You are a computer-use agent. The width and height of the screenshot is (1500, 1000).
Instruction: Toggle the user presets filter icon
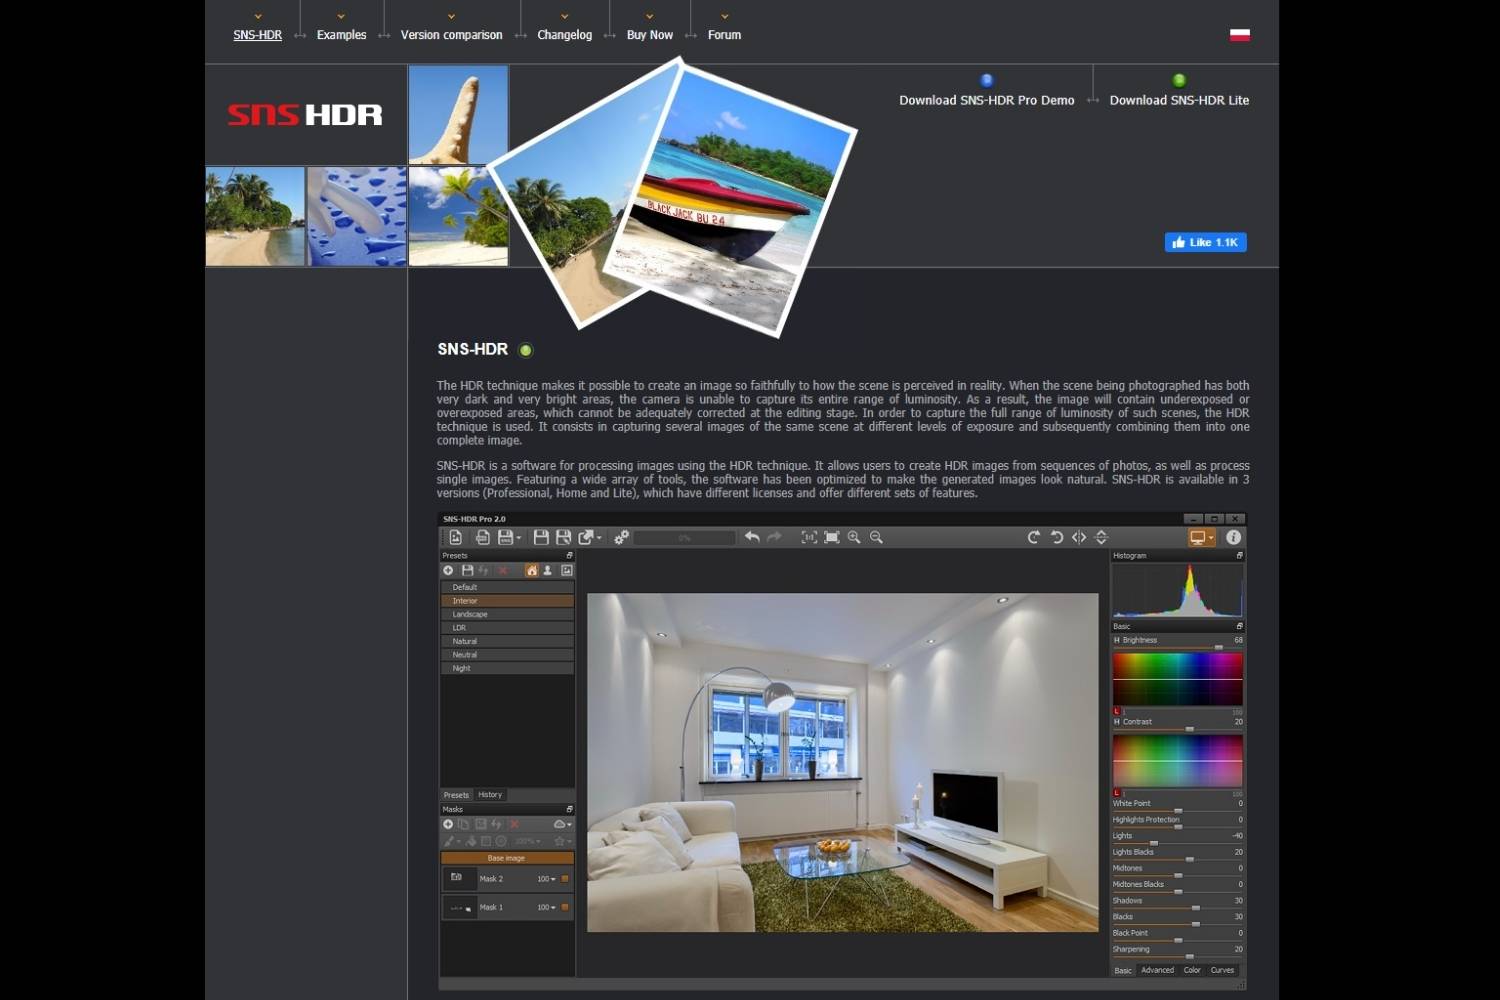(x=548, y=570)
